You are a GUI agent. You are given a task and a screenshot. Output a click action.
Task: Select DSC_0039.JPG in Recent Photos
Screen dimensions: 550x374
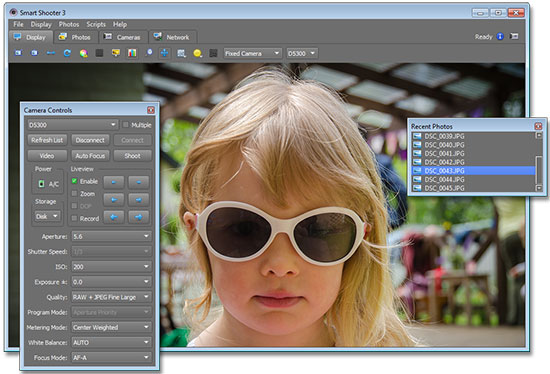[474, 136]
